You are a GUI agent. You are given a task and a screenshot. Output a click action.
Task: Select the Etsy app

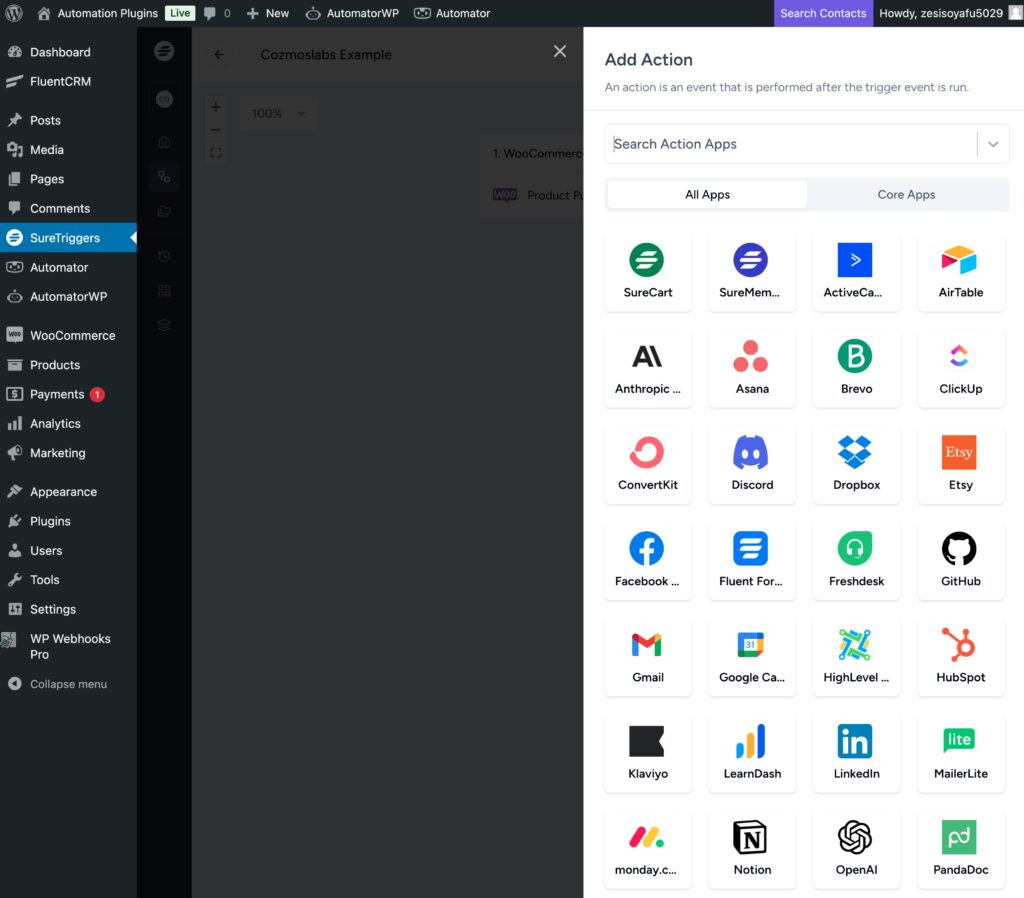[x=960, y=464]
